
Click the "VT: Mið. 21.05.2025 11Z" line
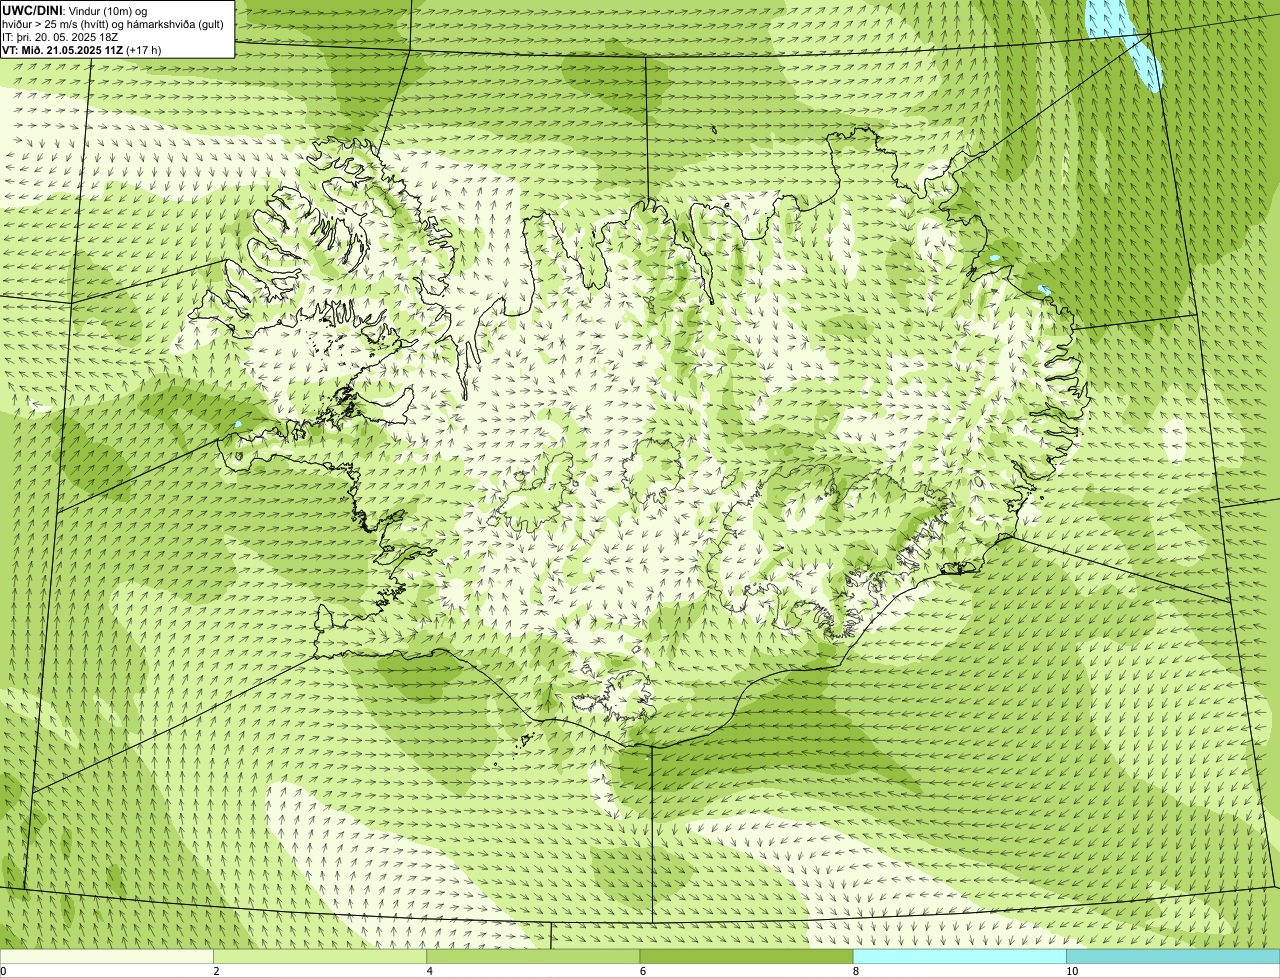(x=82, y=50)
